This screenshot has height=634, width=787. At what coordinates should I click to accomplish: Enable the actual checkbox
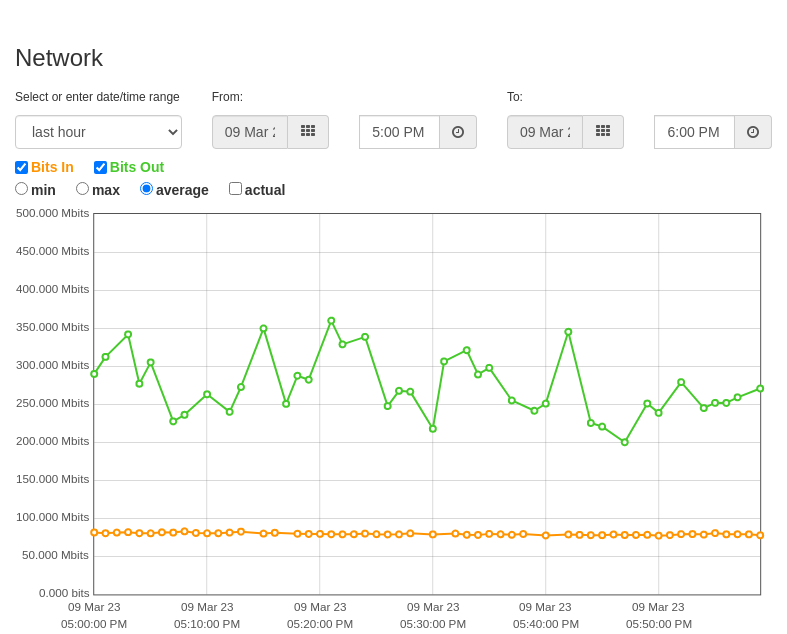235,189
